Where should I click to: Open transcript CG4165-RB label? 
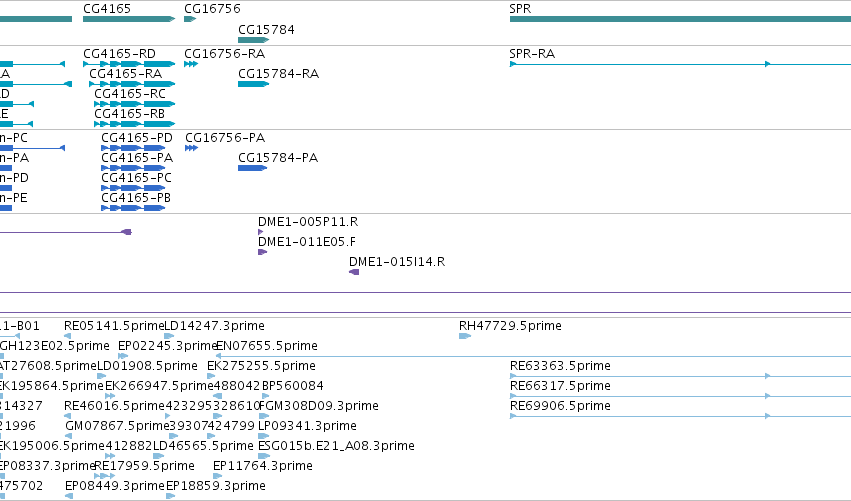129,114
